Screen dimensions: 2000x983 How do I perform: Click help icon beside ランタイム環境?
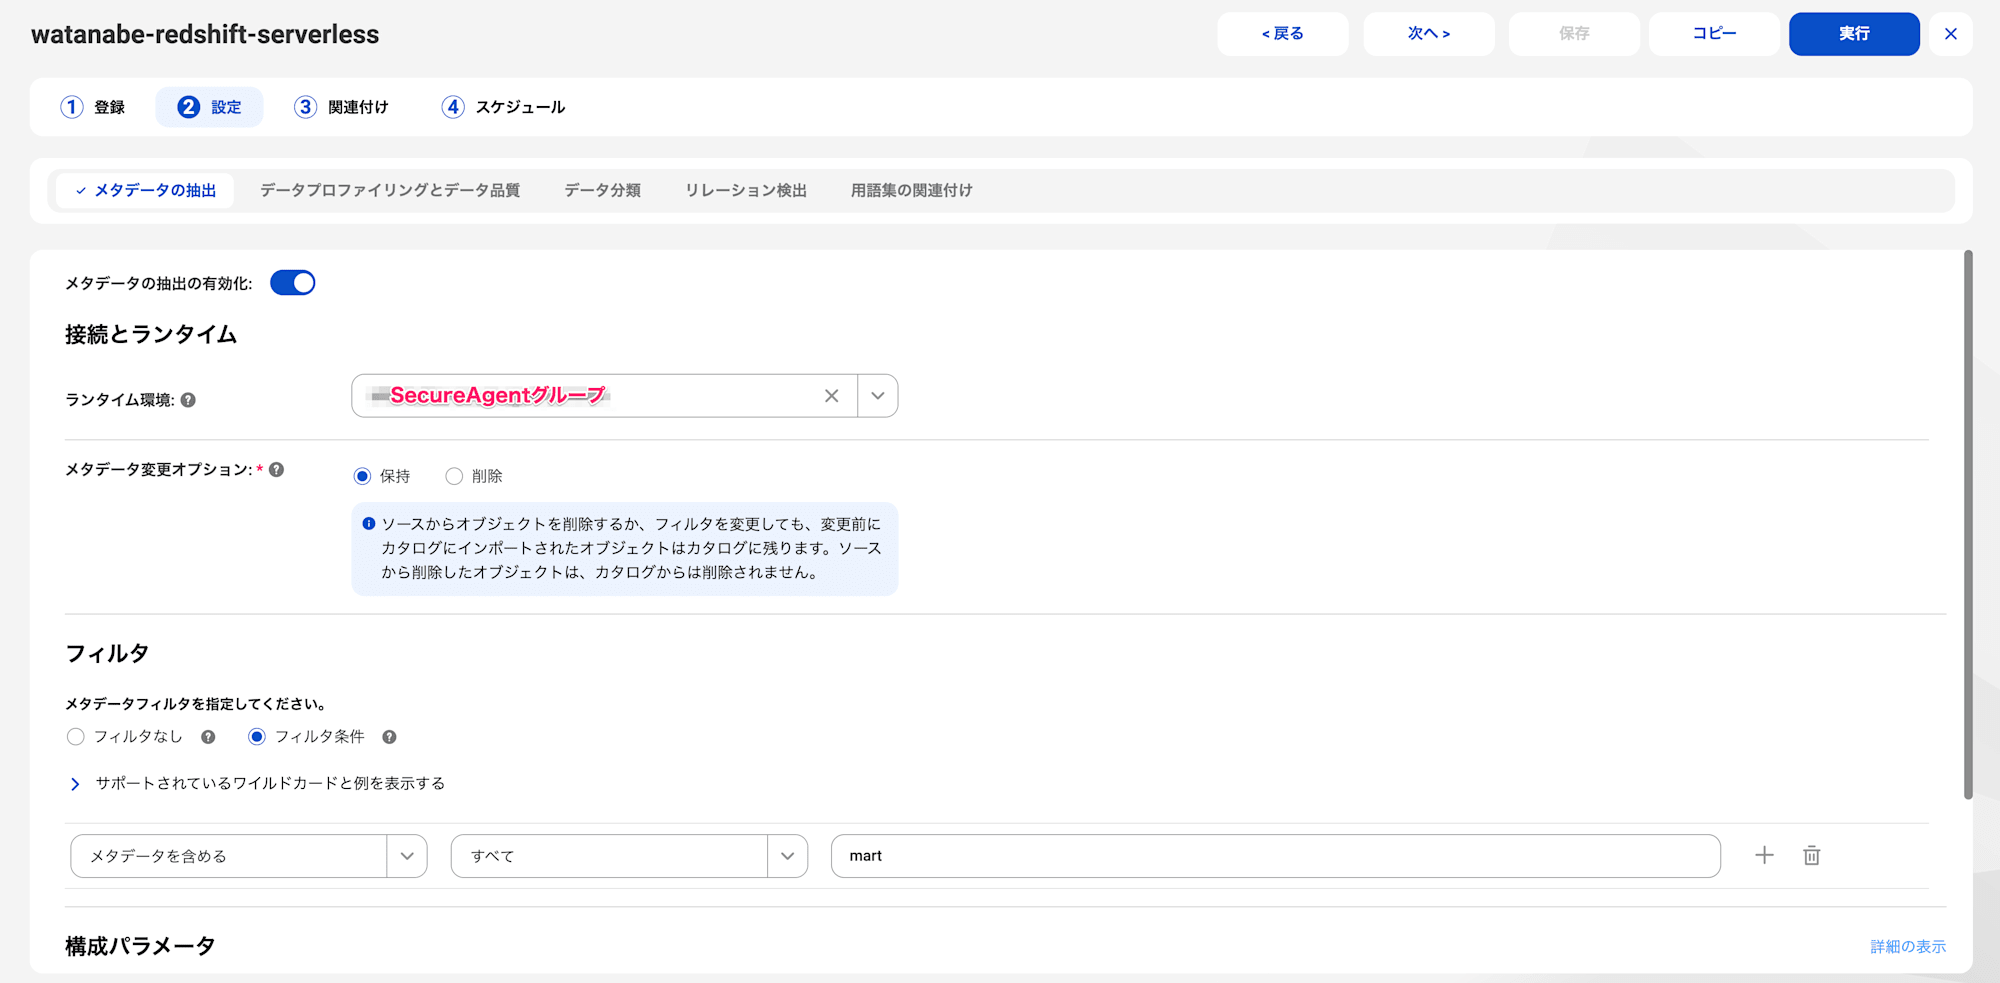point(188,400)
